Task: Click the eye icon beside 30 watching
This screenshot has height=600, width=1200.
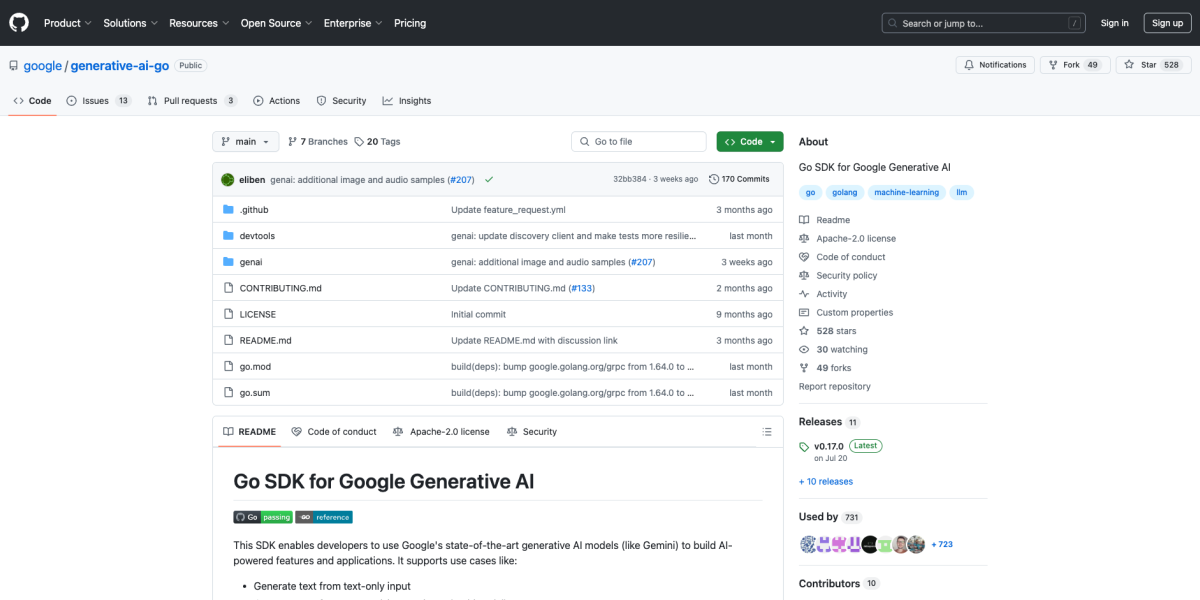Action: pyautogui.click(x=803, y=349)
